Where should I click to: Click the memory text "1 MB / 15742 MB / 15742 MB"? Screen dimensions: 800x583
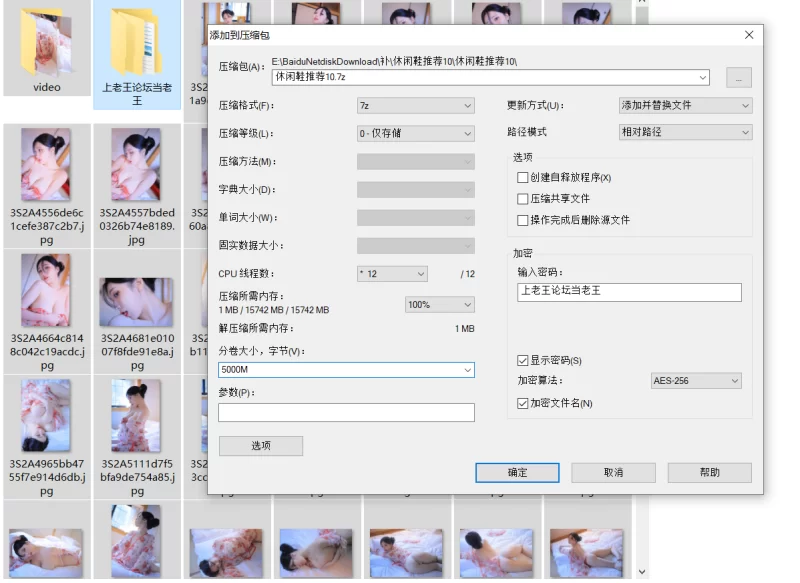click(x=274, y=310)
